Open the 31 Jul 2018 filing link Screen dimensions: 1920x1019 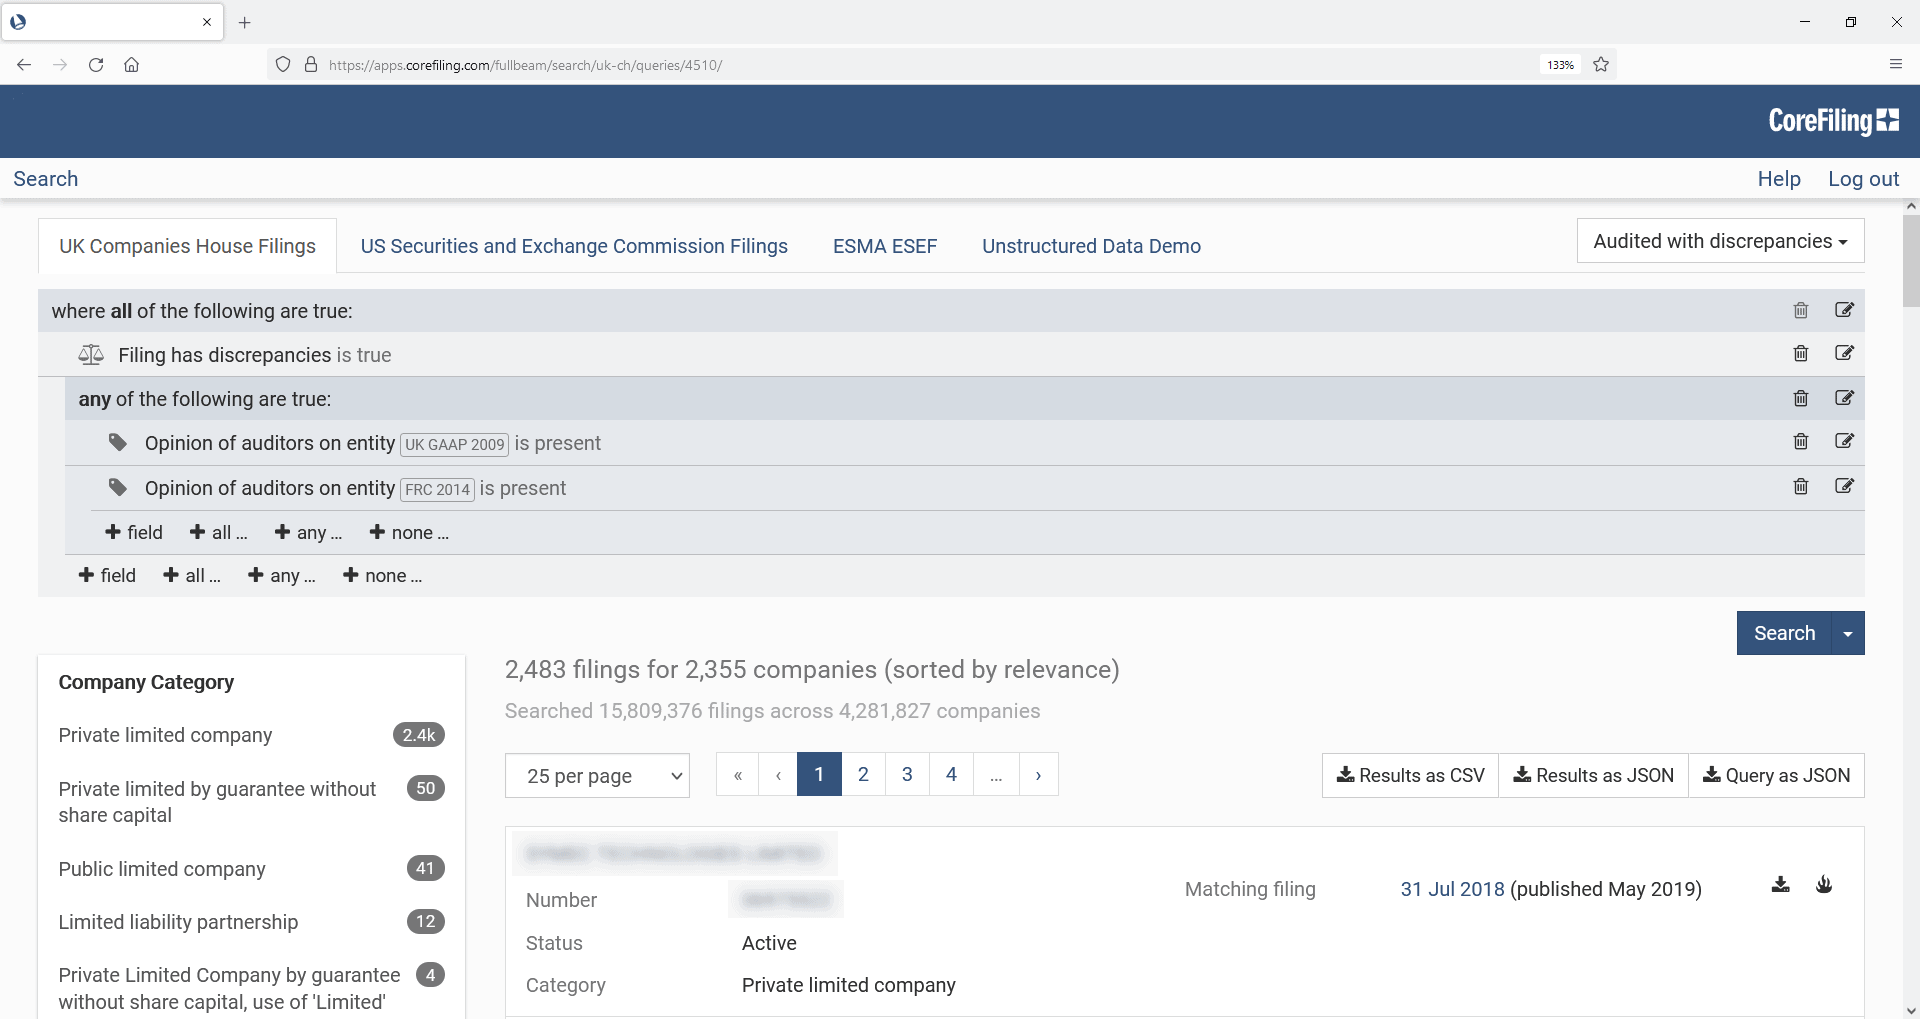1452,889
